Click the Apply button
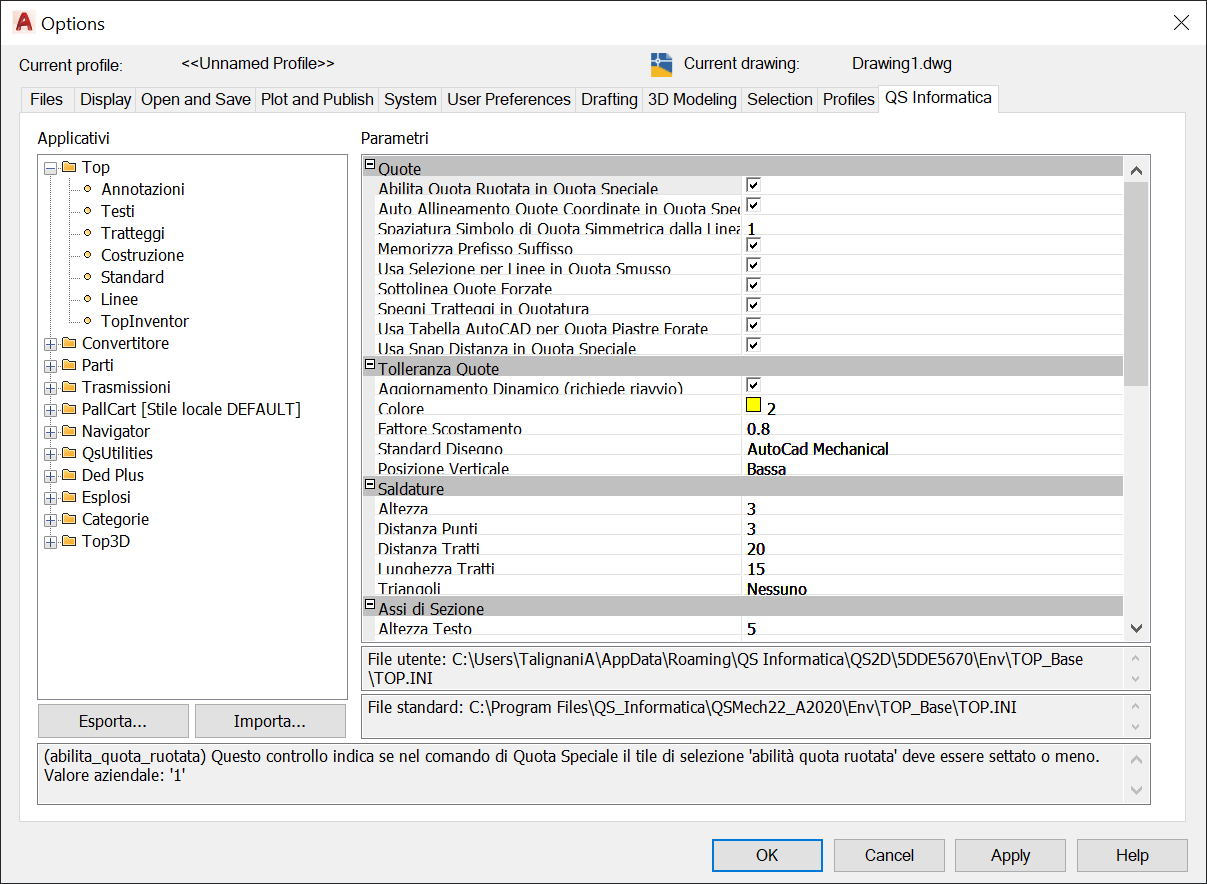Screen dimensions: 1207x884 click(x=1010, y=855)
